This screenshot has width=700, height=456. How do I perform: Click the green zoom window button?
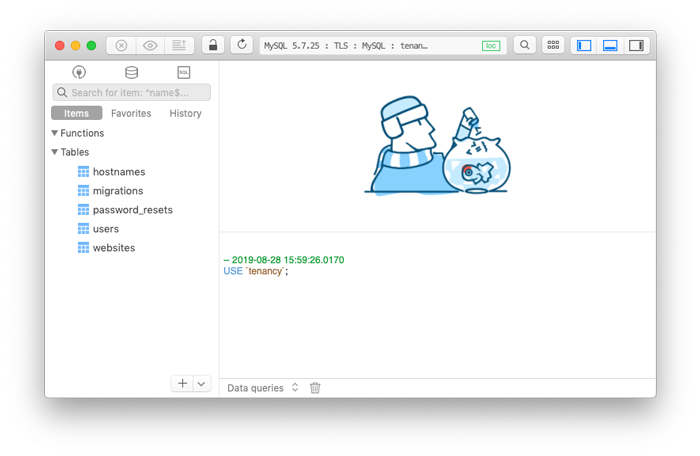(x=92, y=46)
